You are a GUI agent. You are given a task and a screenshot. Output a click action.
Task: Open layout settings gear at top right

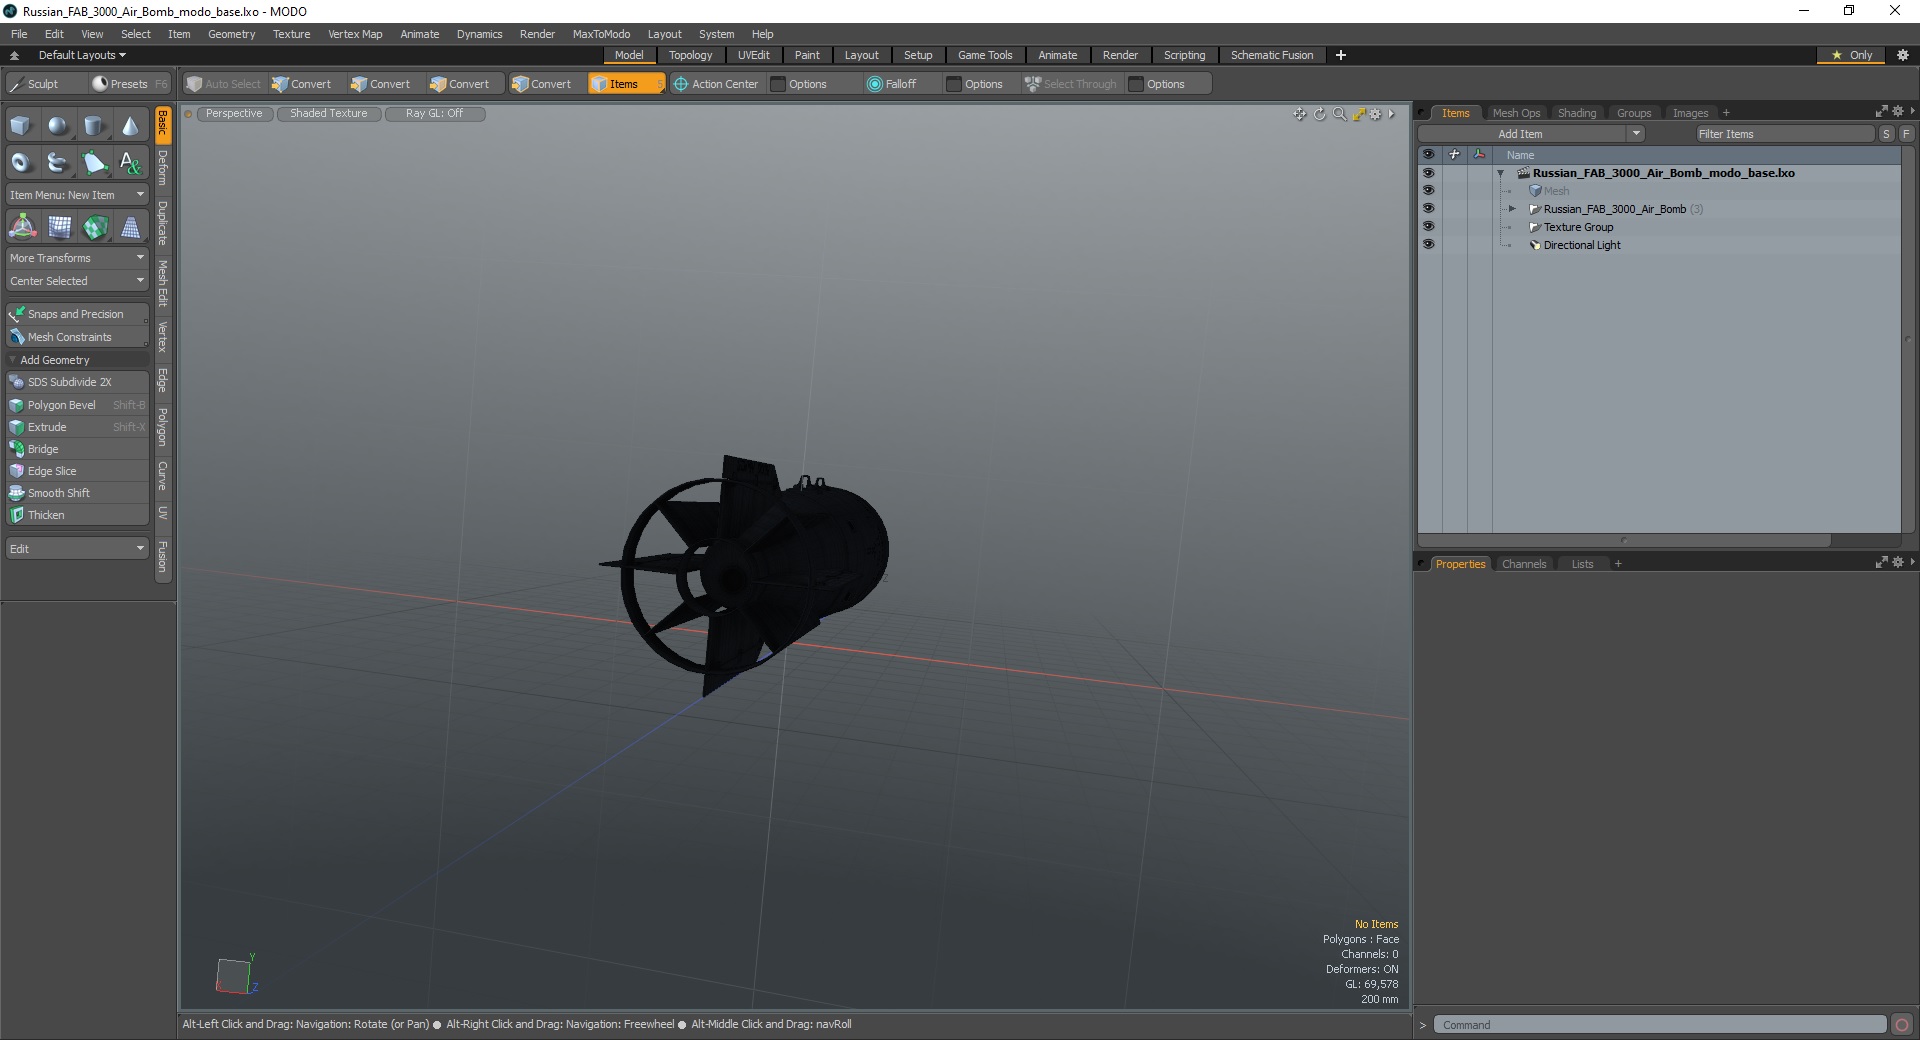point(1903,55)
